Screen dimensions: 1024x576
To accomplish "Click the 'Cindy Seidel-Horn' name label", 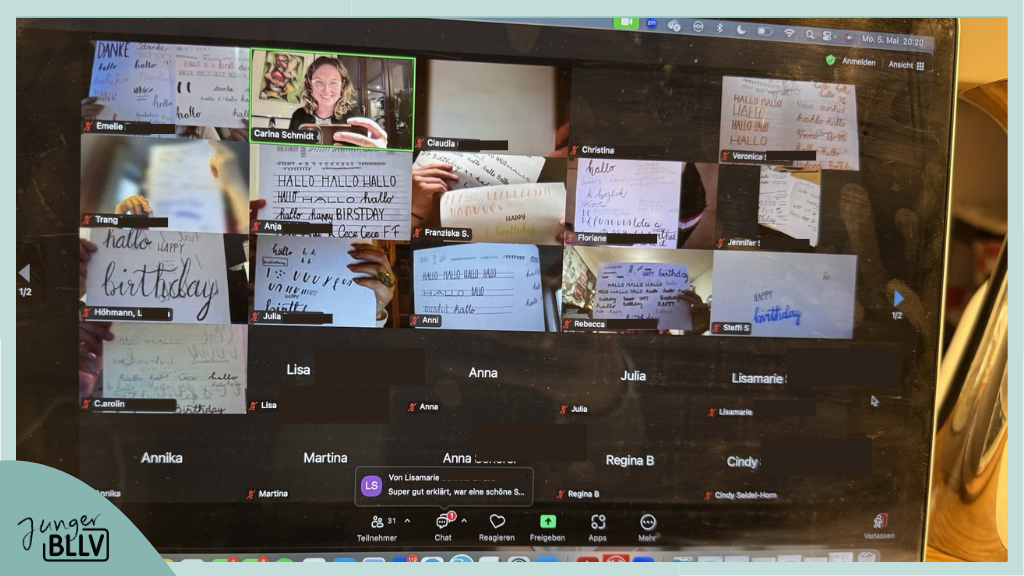I will [746, 496].
